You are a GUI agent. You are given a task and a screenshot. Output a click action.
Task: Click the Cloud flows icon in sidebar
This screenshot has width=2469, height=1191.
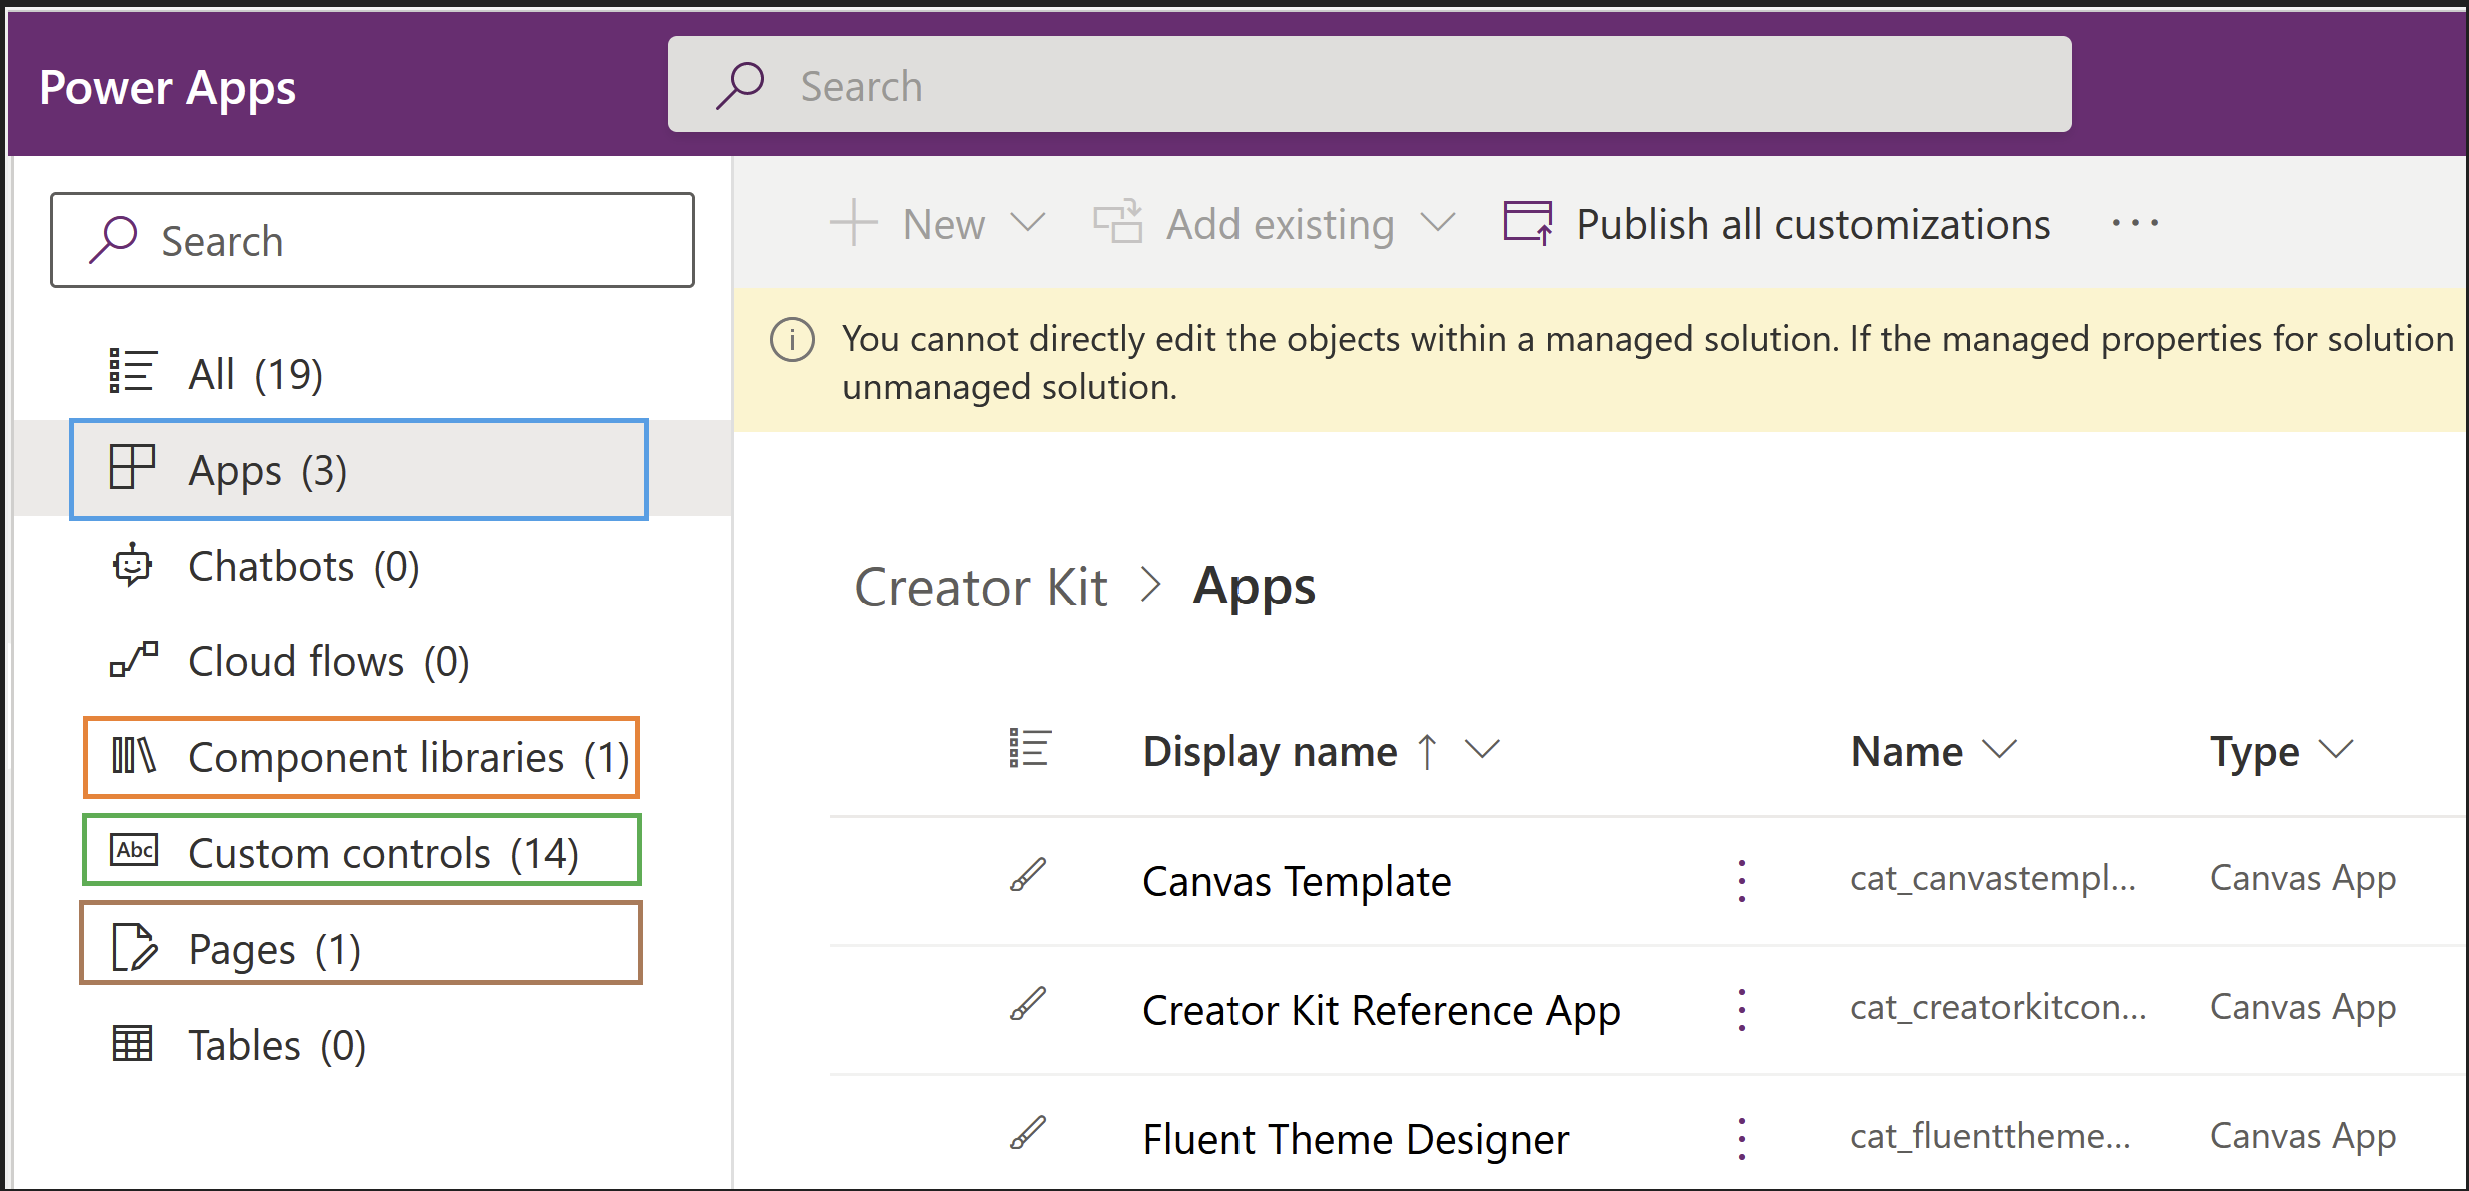(134, 660)
